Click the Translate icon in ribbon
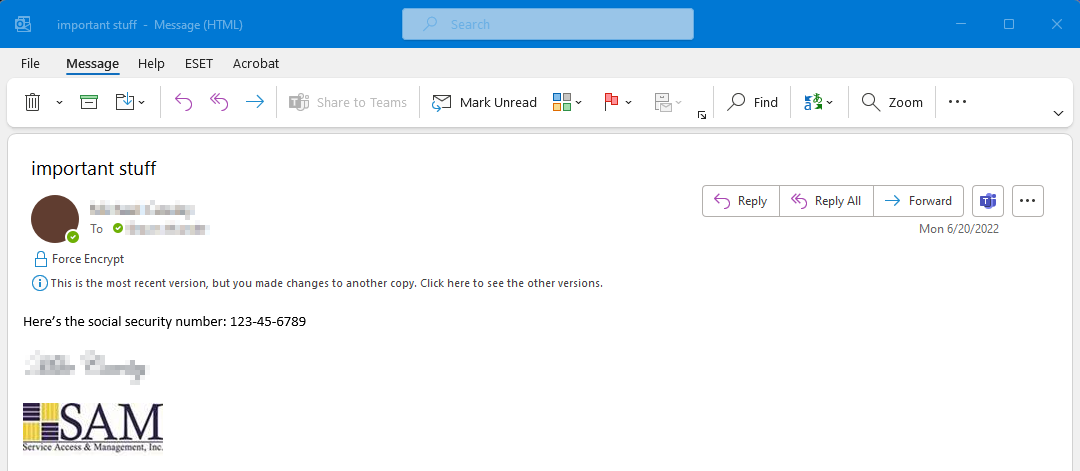This screenshot has width=1080, height=471. (x=814, y=102)
